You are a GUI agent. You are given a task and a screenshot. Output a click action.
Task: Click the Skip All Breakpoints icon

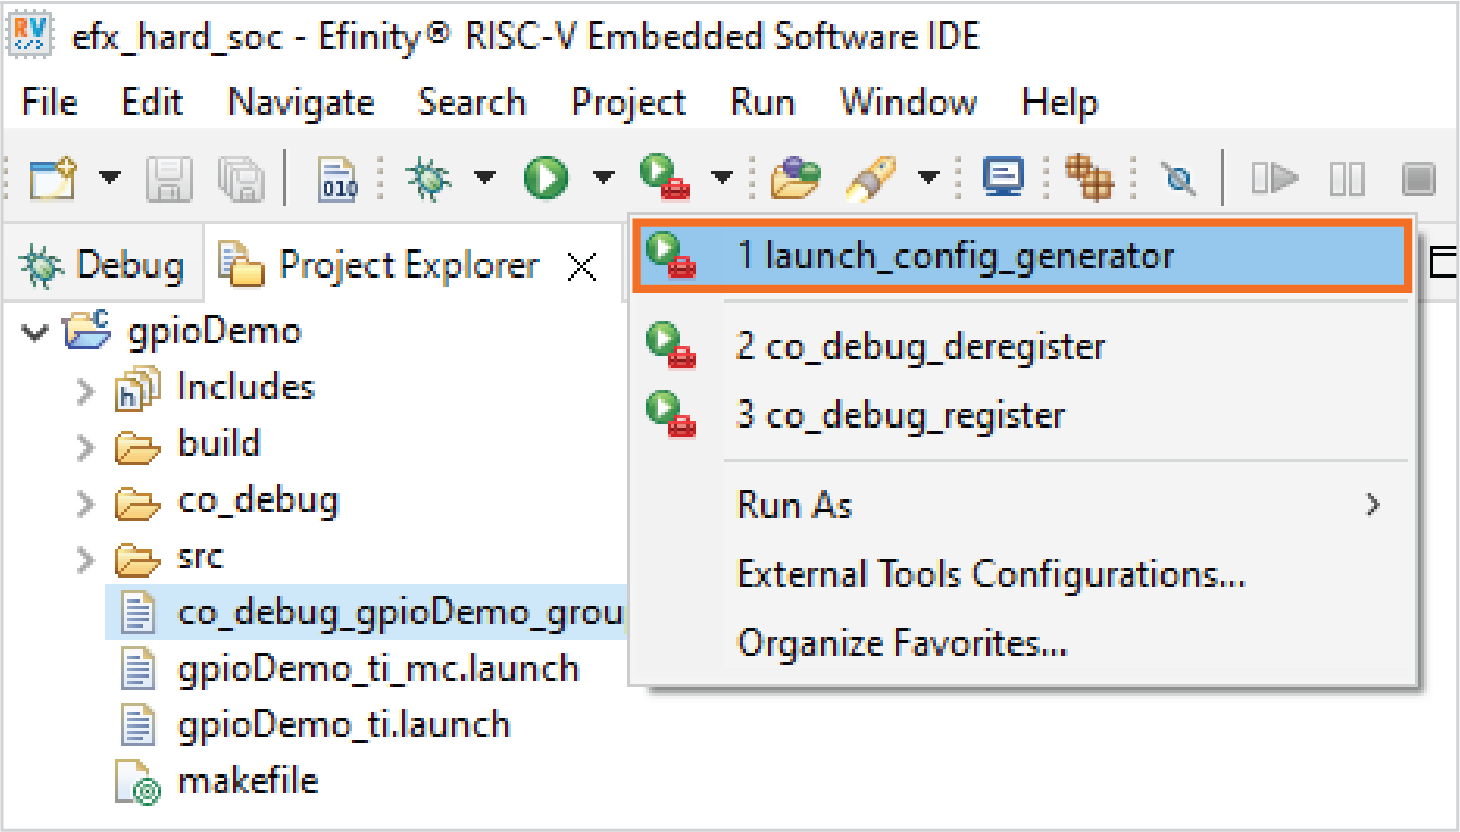[x=1178, y=179]
